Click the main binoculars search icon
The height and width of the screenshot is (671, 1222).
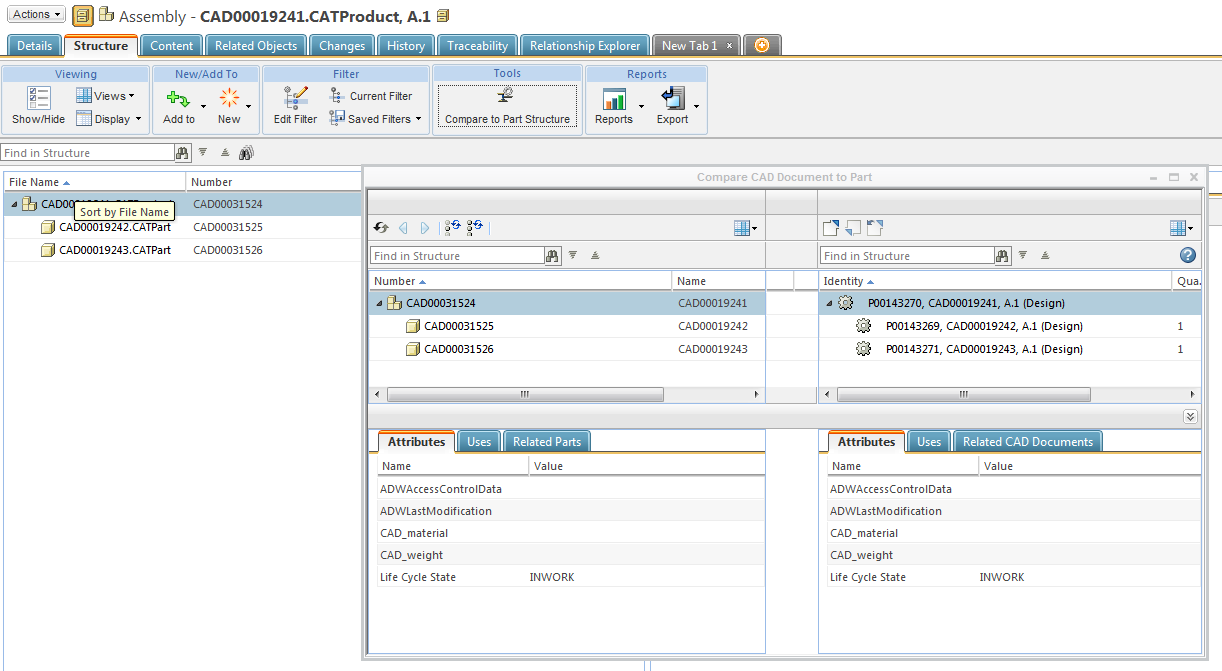click(x=182, y=153)
